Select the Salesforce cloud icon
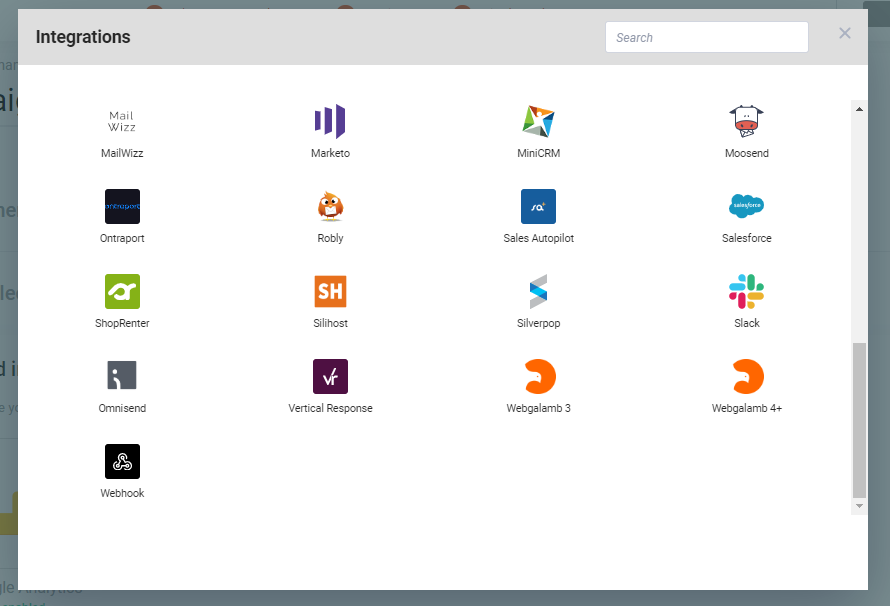890x606 pixels. click(x=746, y=207)
